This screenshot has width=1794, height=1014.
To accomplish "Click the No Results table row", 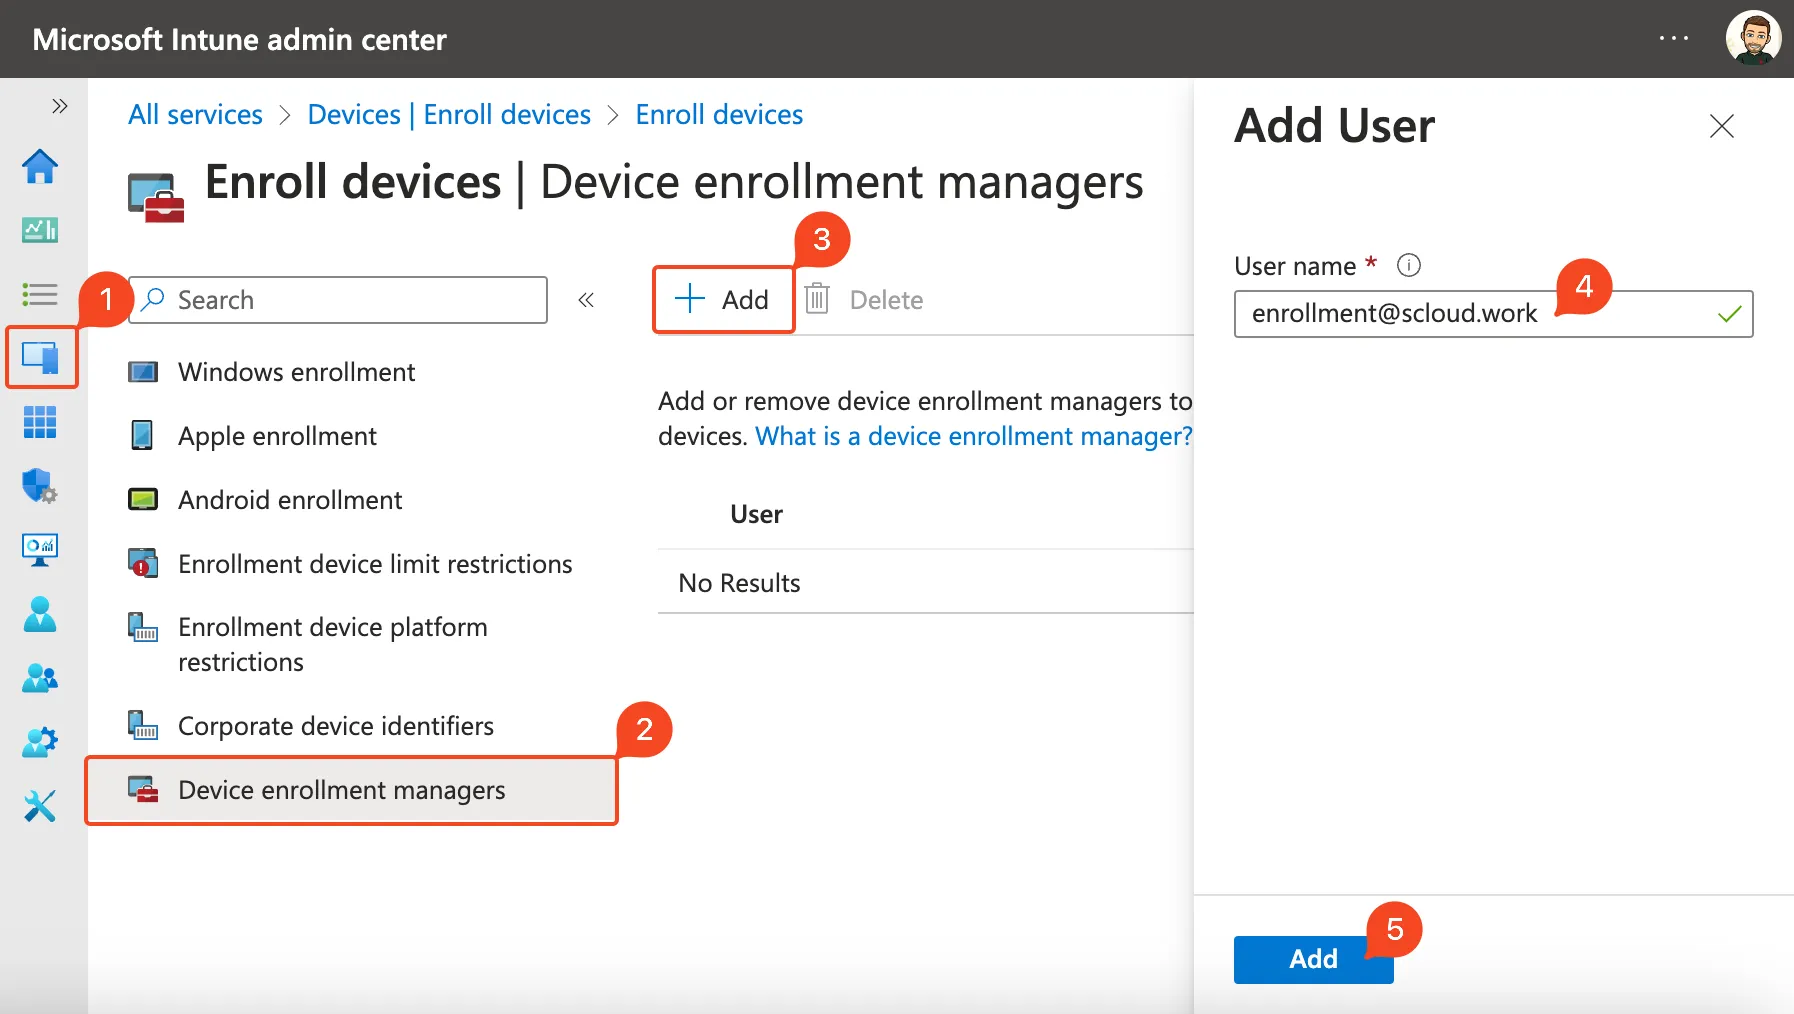I will [x=925, y=583].
